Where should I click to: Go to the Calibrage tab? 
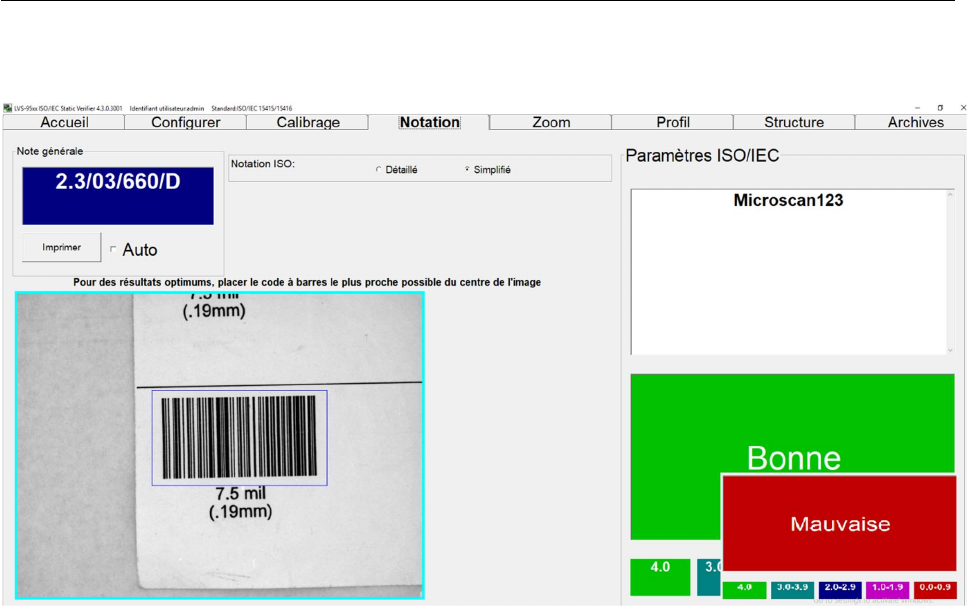pyautogui.click(x=308, y=122)
